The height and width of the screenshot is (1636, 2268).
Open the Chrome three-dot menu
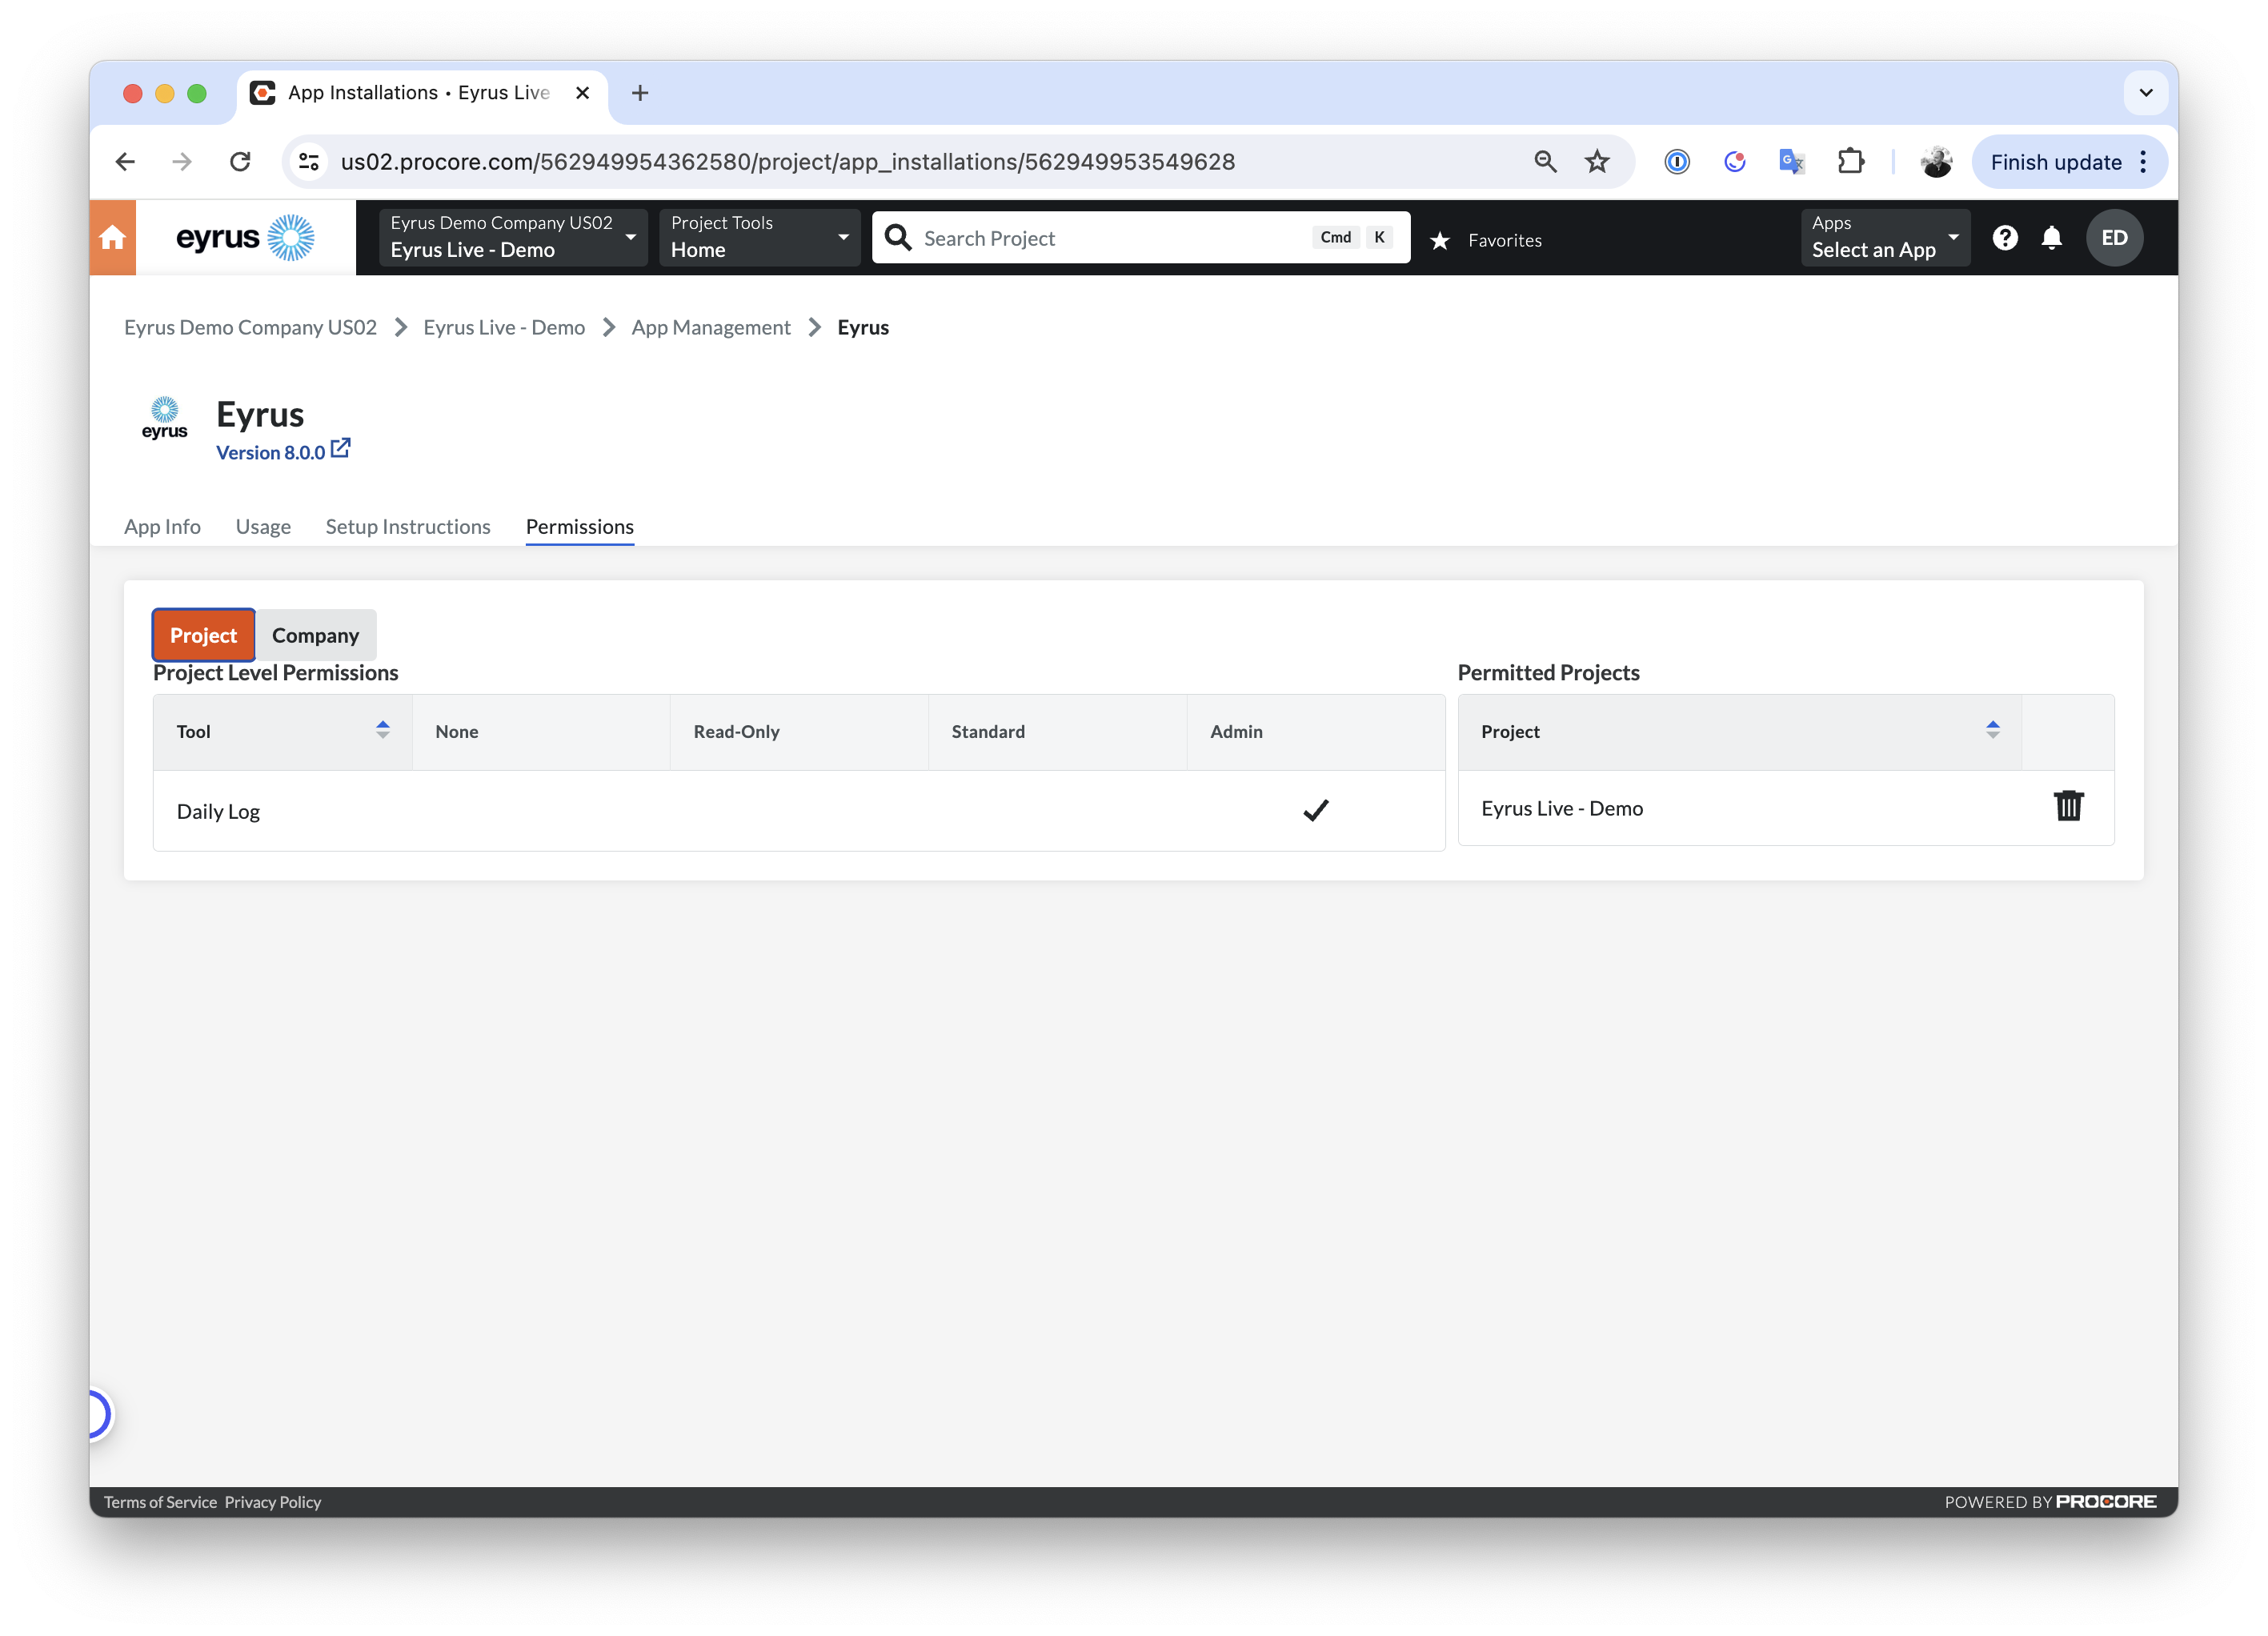tap(2142, 162)
